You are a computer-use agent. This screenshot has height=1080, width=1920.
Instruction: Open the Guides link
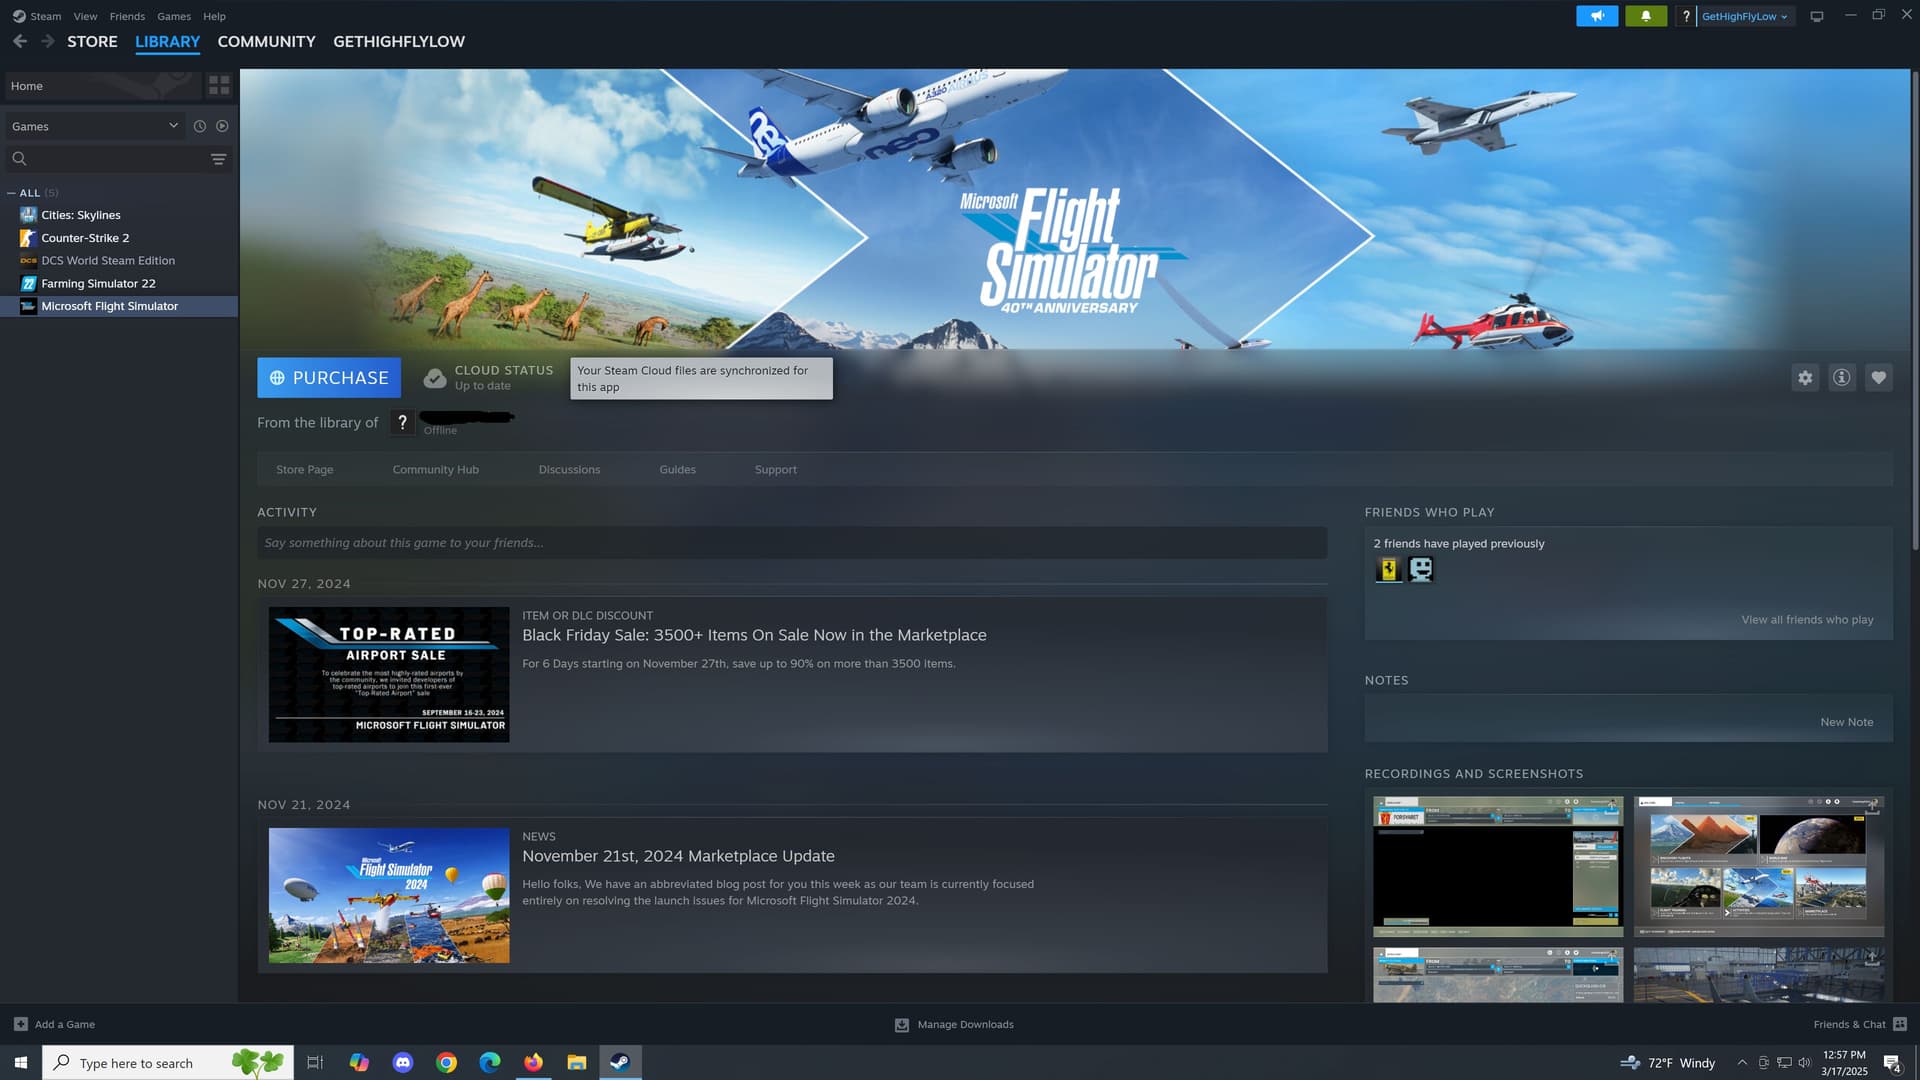coord(677,469)
